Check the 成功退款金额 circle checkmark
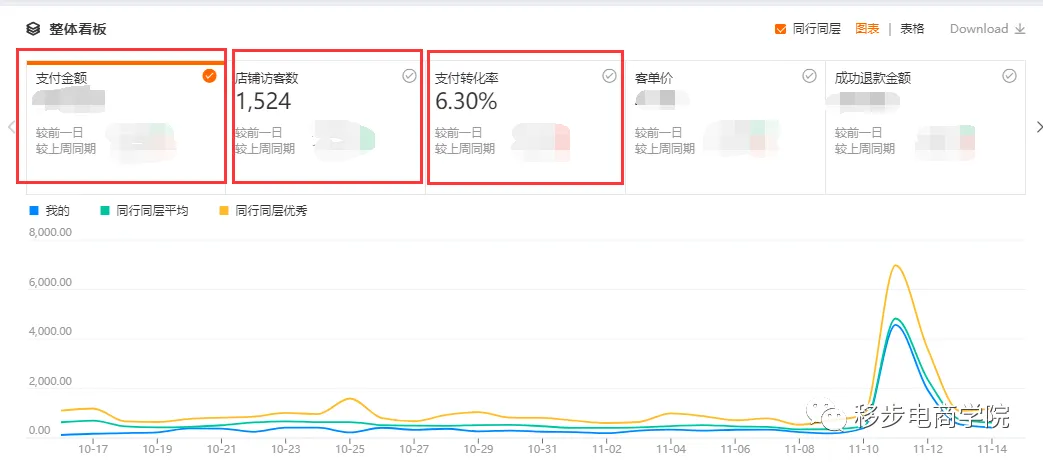 [x=1010, y=76]
